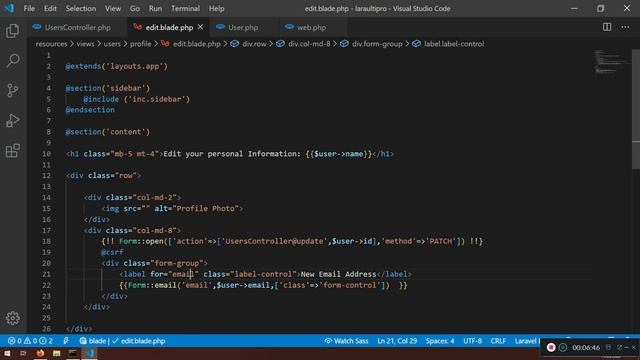Open the errors and warnings status bar counter
The height and width of the screenshot is (360, 640).
click(30, 341)
